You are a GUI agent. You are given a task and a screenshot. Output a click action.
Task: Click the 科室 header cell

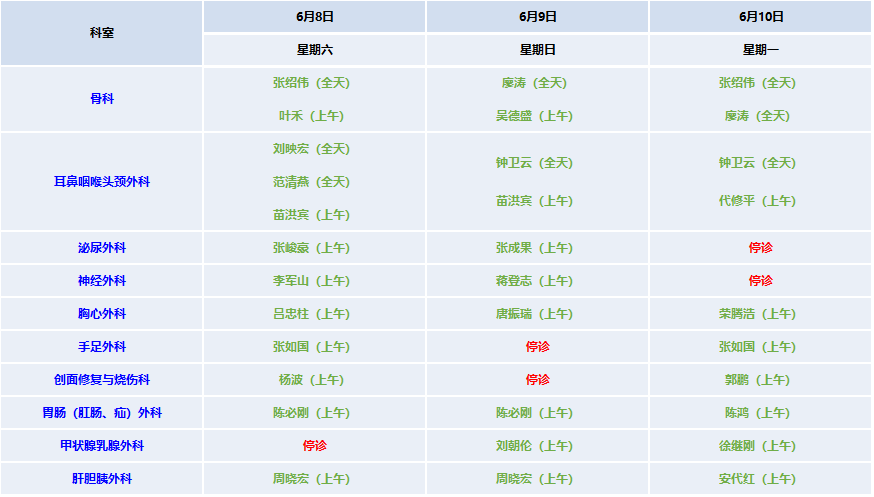[x=102, y=33]
